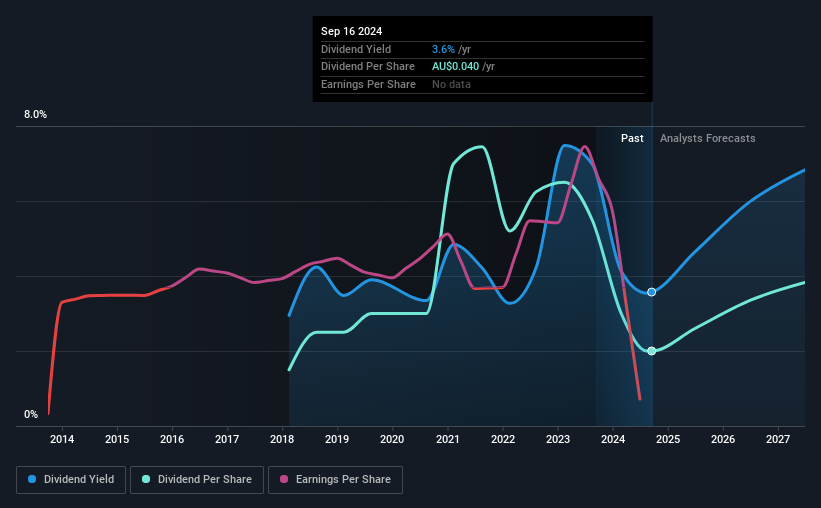Image resolution: width=821 pixels, height=508 pixels.
Task: Click the 2024 x-axis year label
Action: coord(613,439)
